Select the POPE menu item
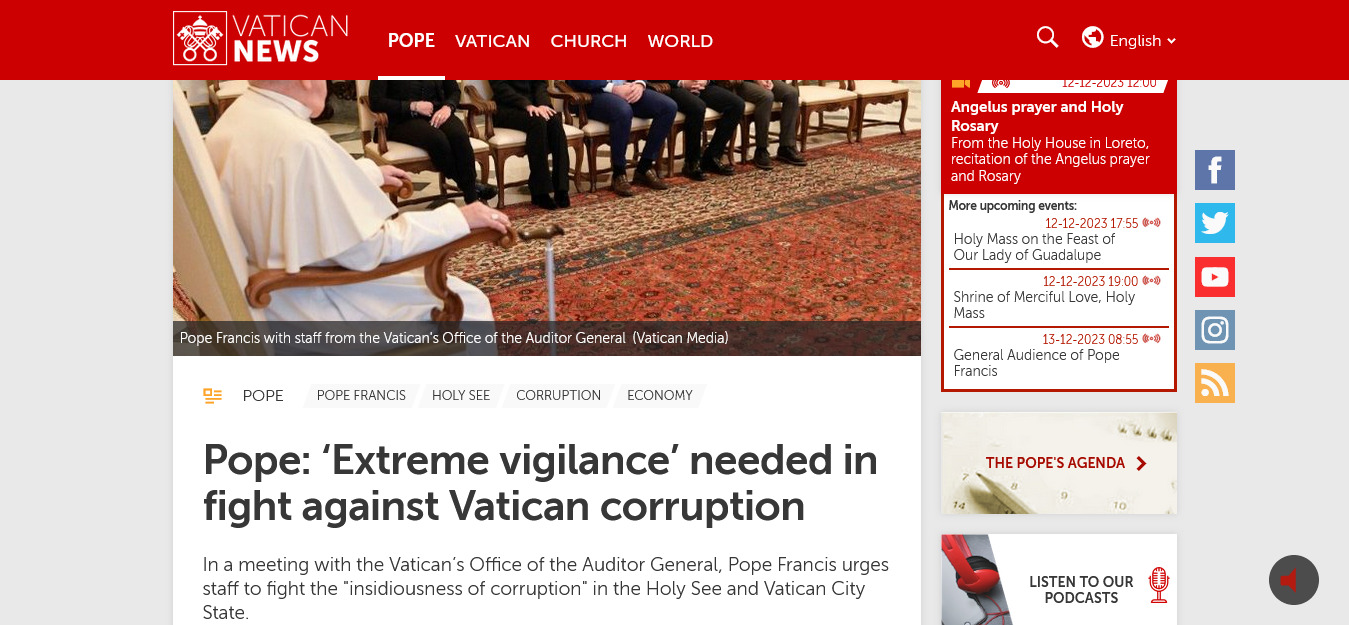 coord(411,41)
